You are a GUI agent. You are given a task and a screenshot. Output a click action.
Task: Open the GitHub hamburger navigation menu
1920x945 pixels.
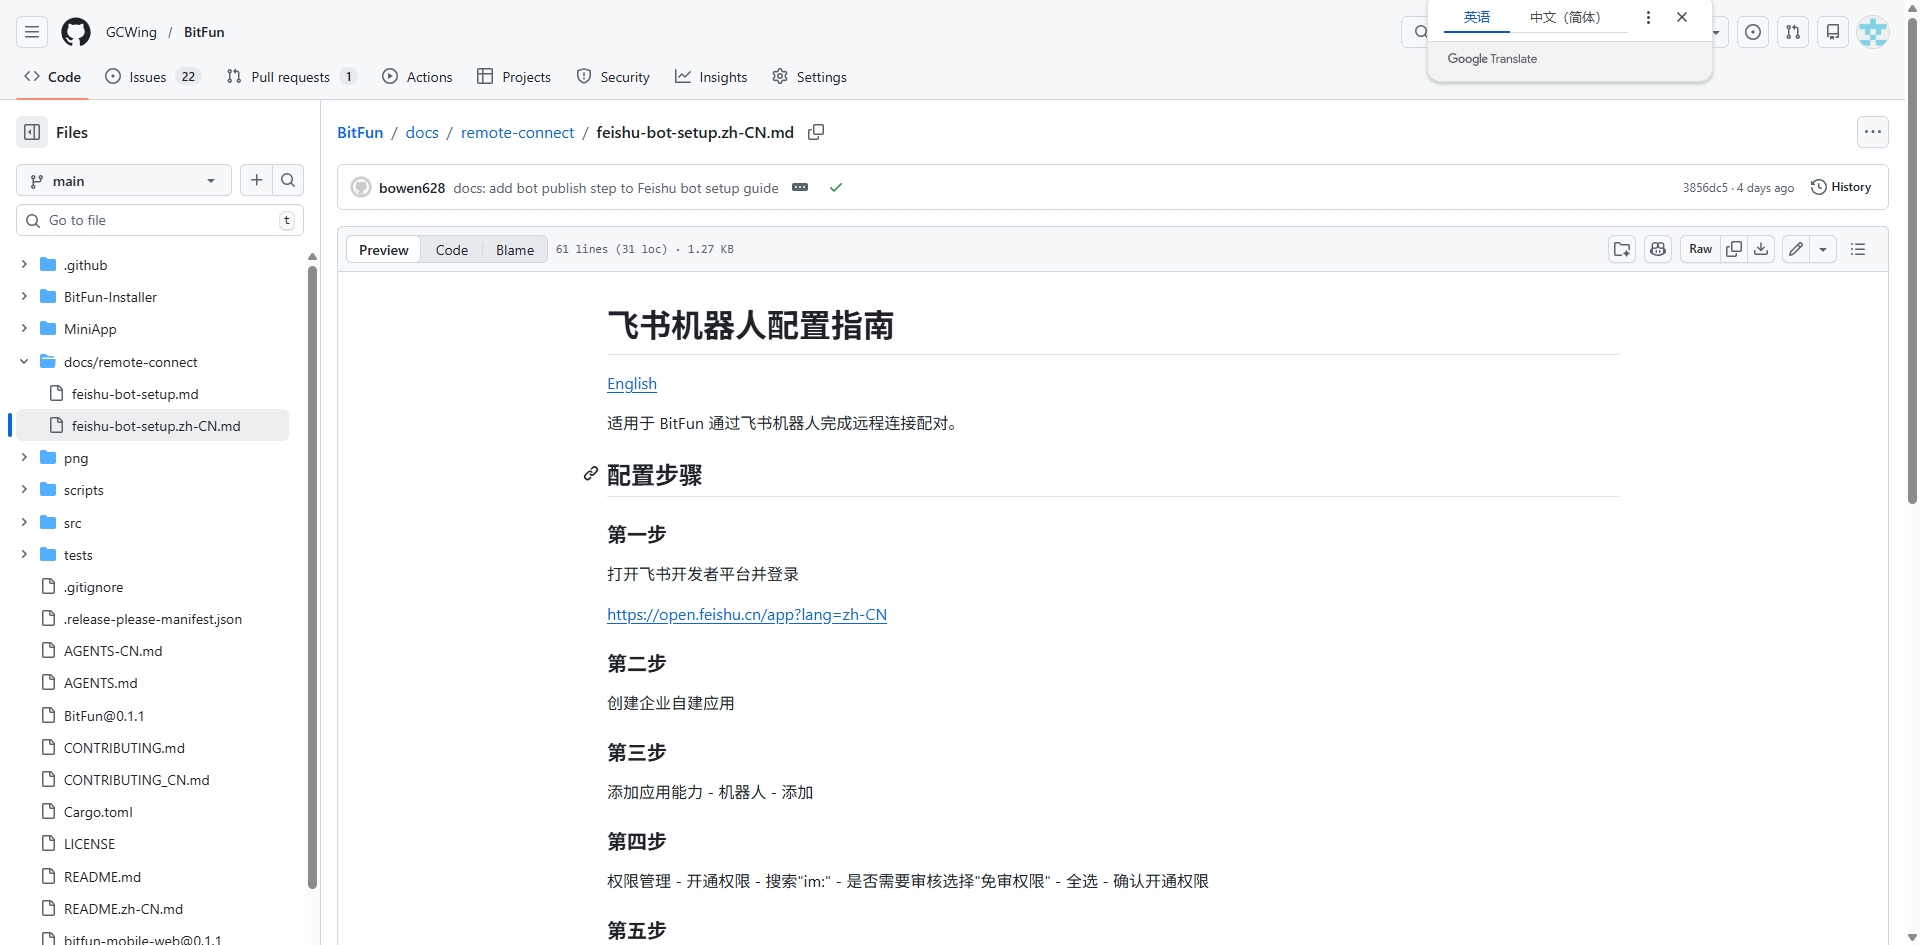pyautogui.click(x=32, y=32)
